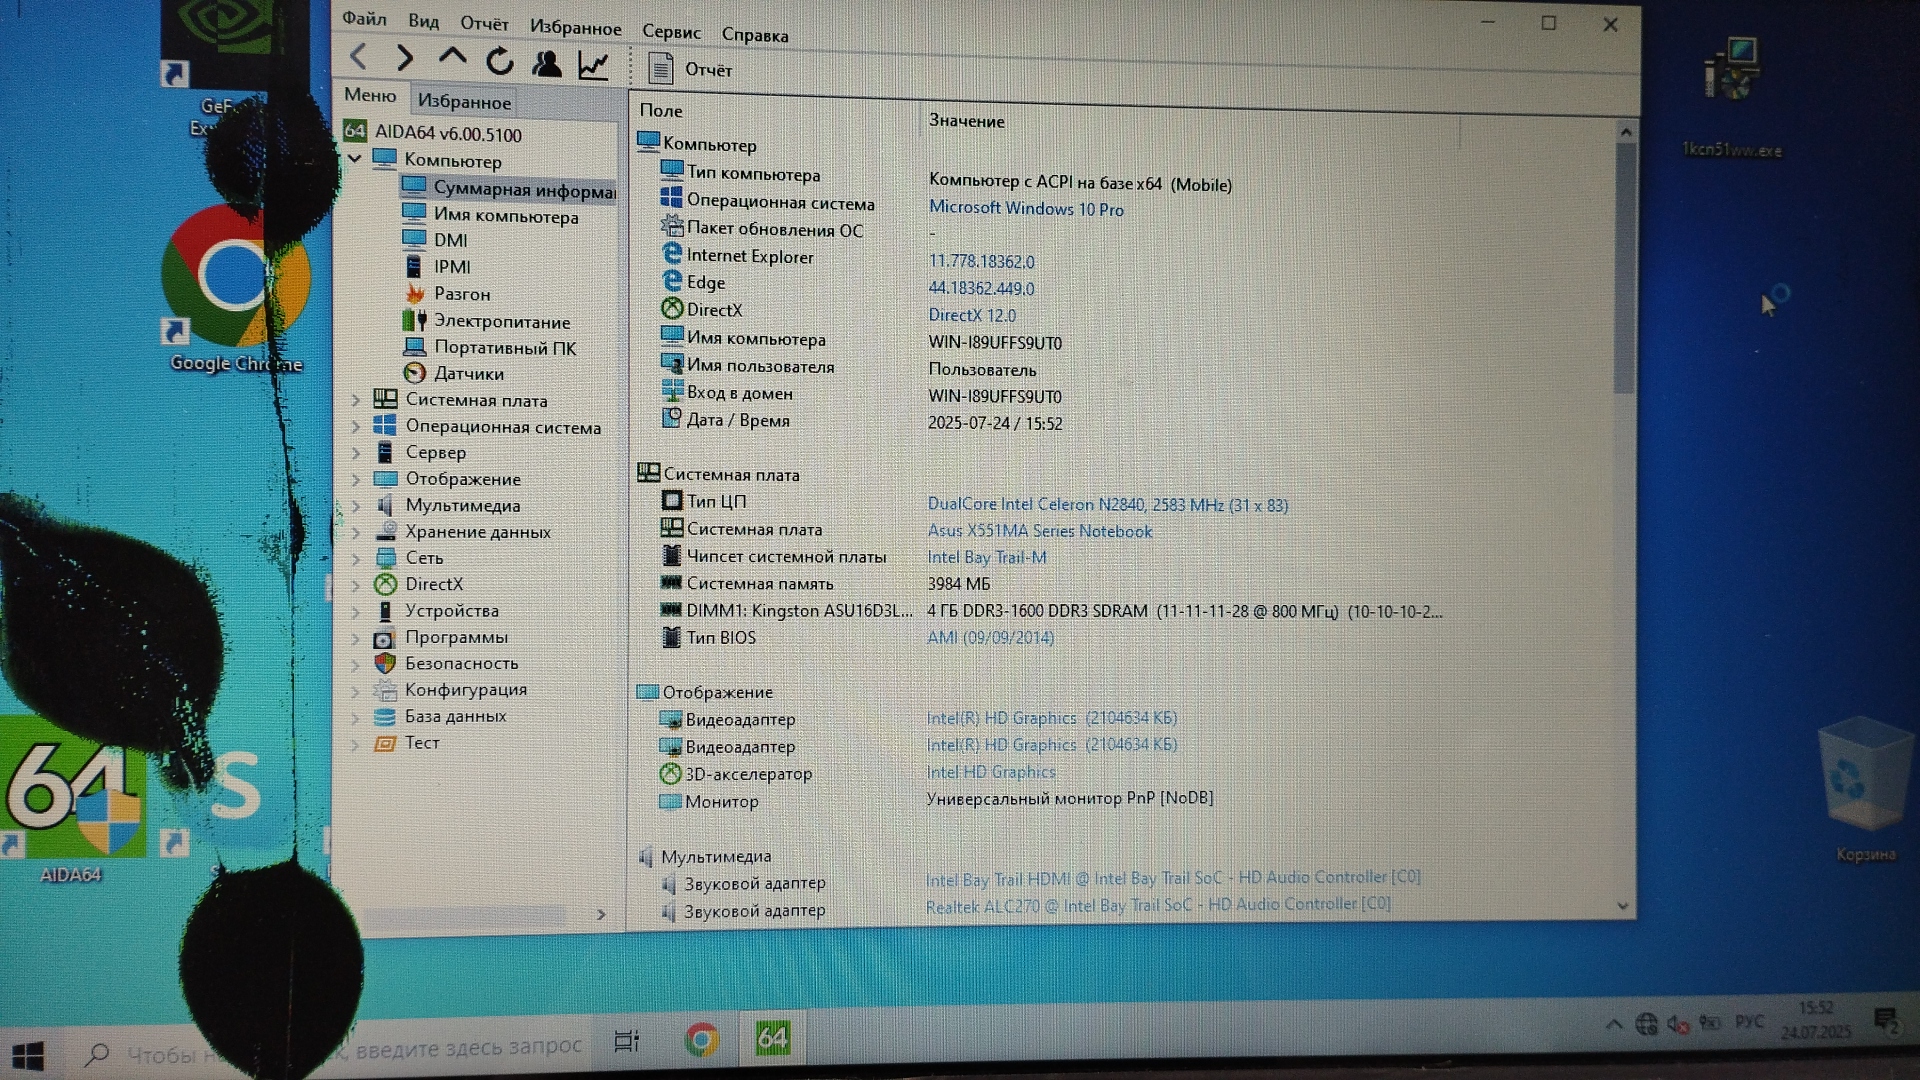Expand the Хранение данных tree node
Screen dimensions: 1920x1080
point(356,532)
